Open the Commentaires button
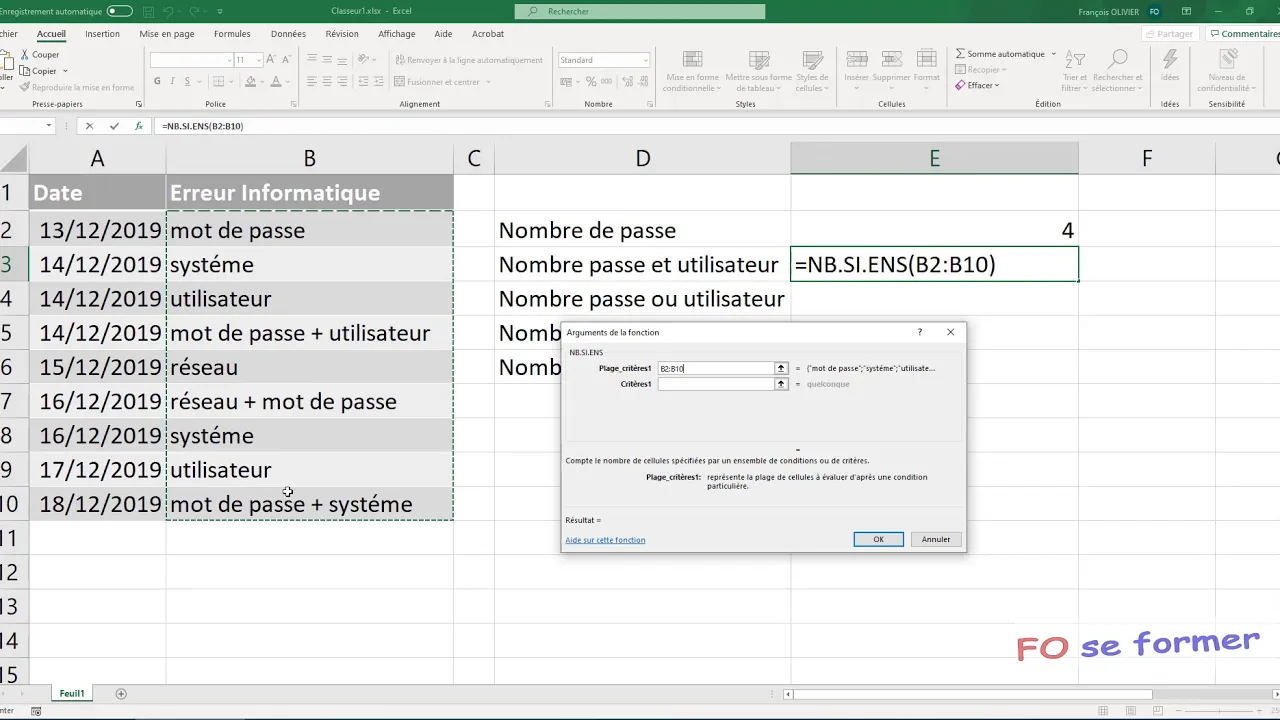Viewport: 1280px width, 720px height. 1244,34
